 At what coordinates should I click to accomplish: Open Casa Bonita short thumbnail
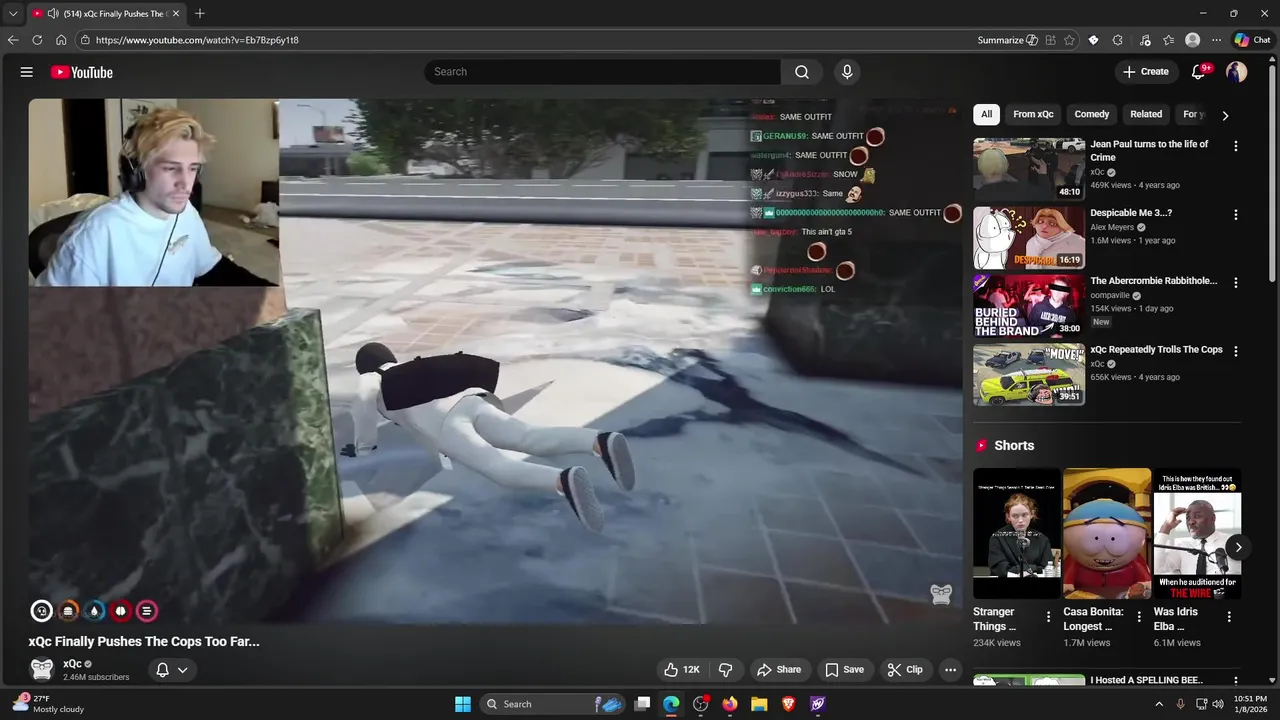1107,534
